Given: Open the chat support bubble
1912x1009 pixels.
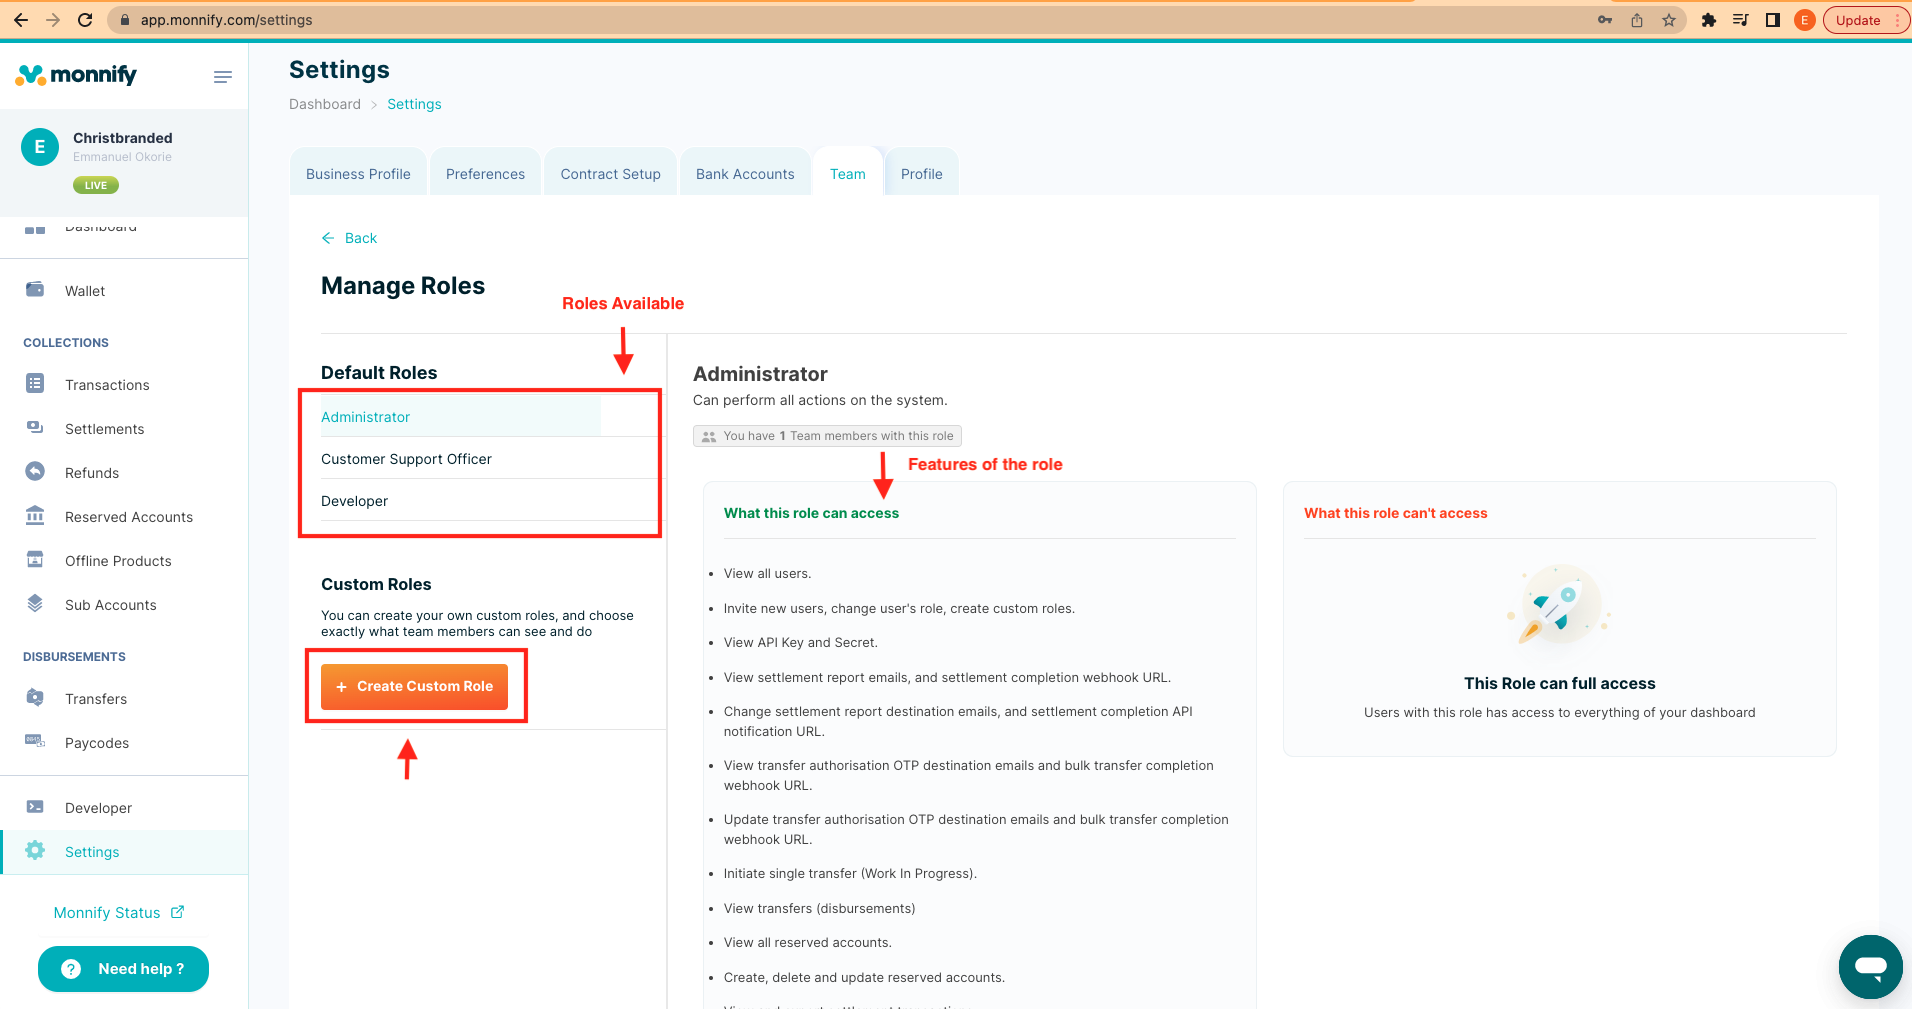Looking at the screenshot, I should [1869, 966].
